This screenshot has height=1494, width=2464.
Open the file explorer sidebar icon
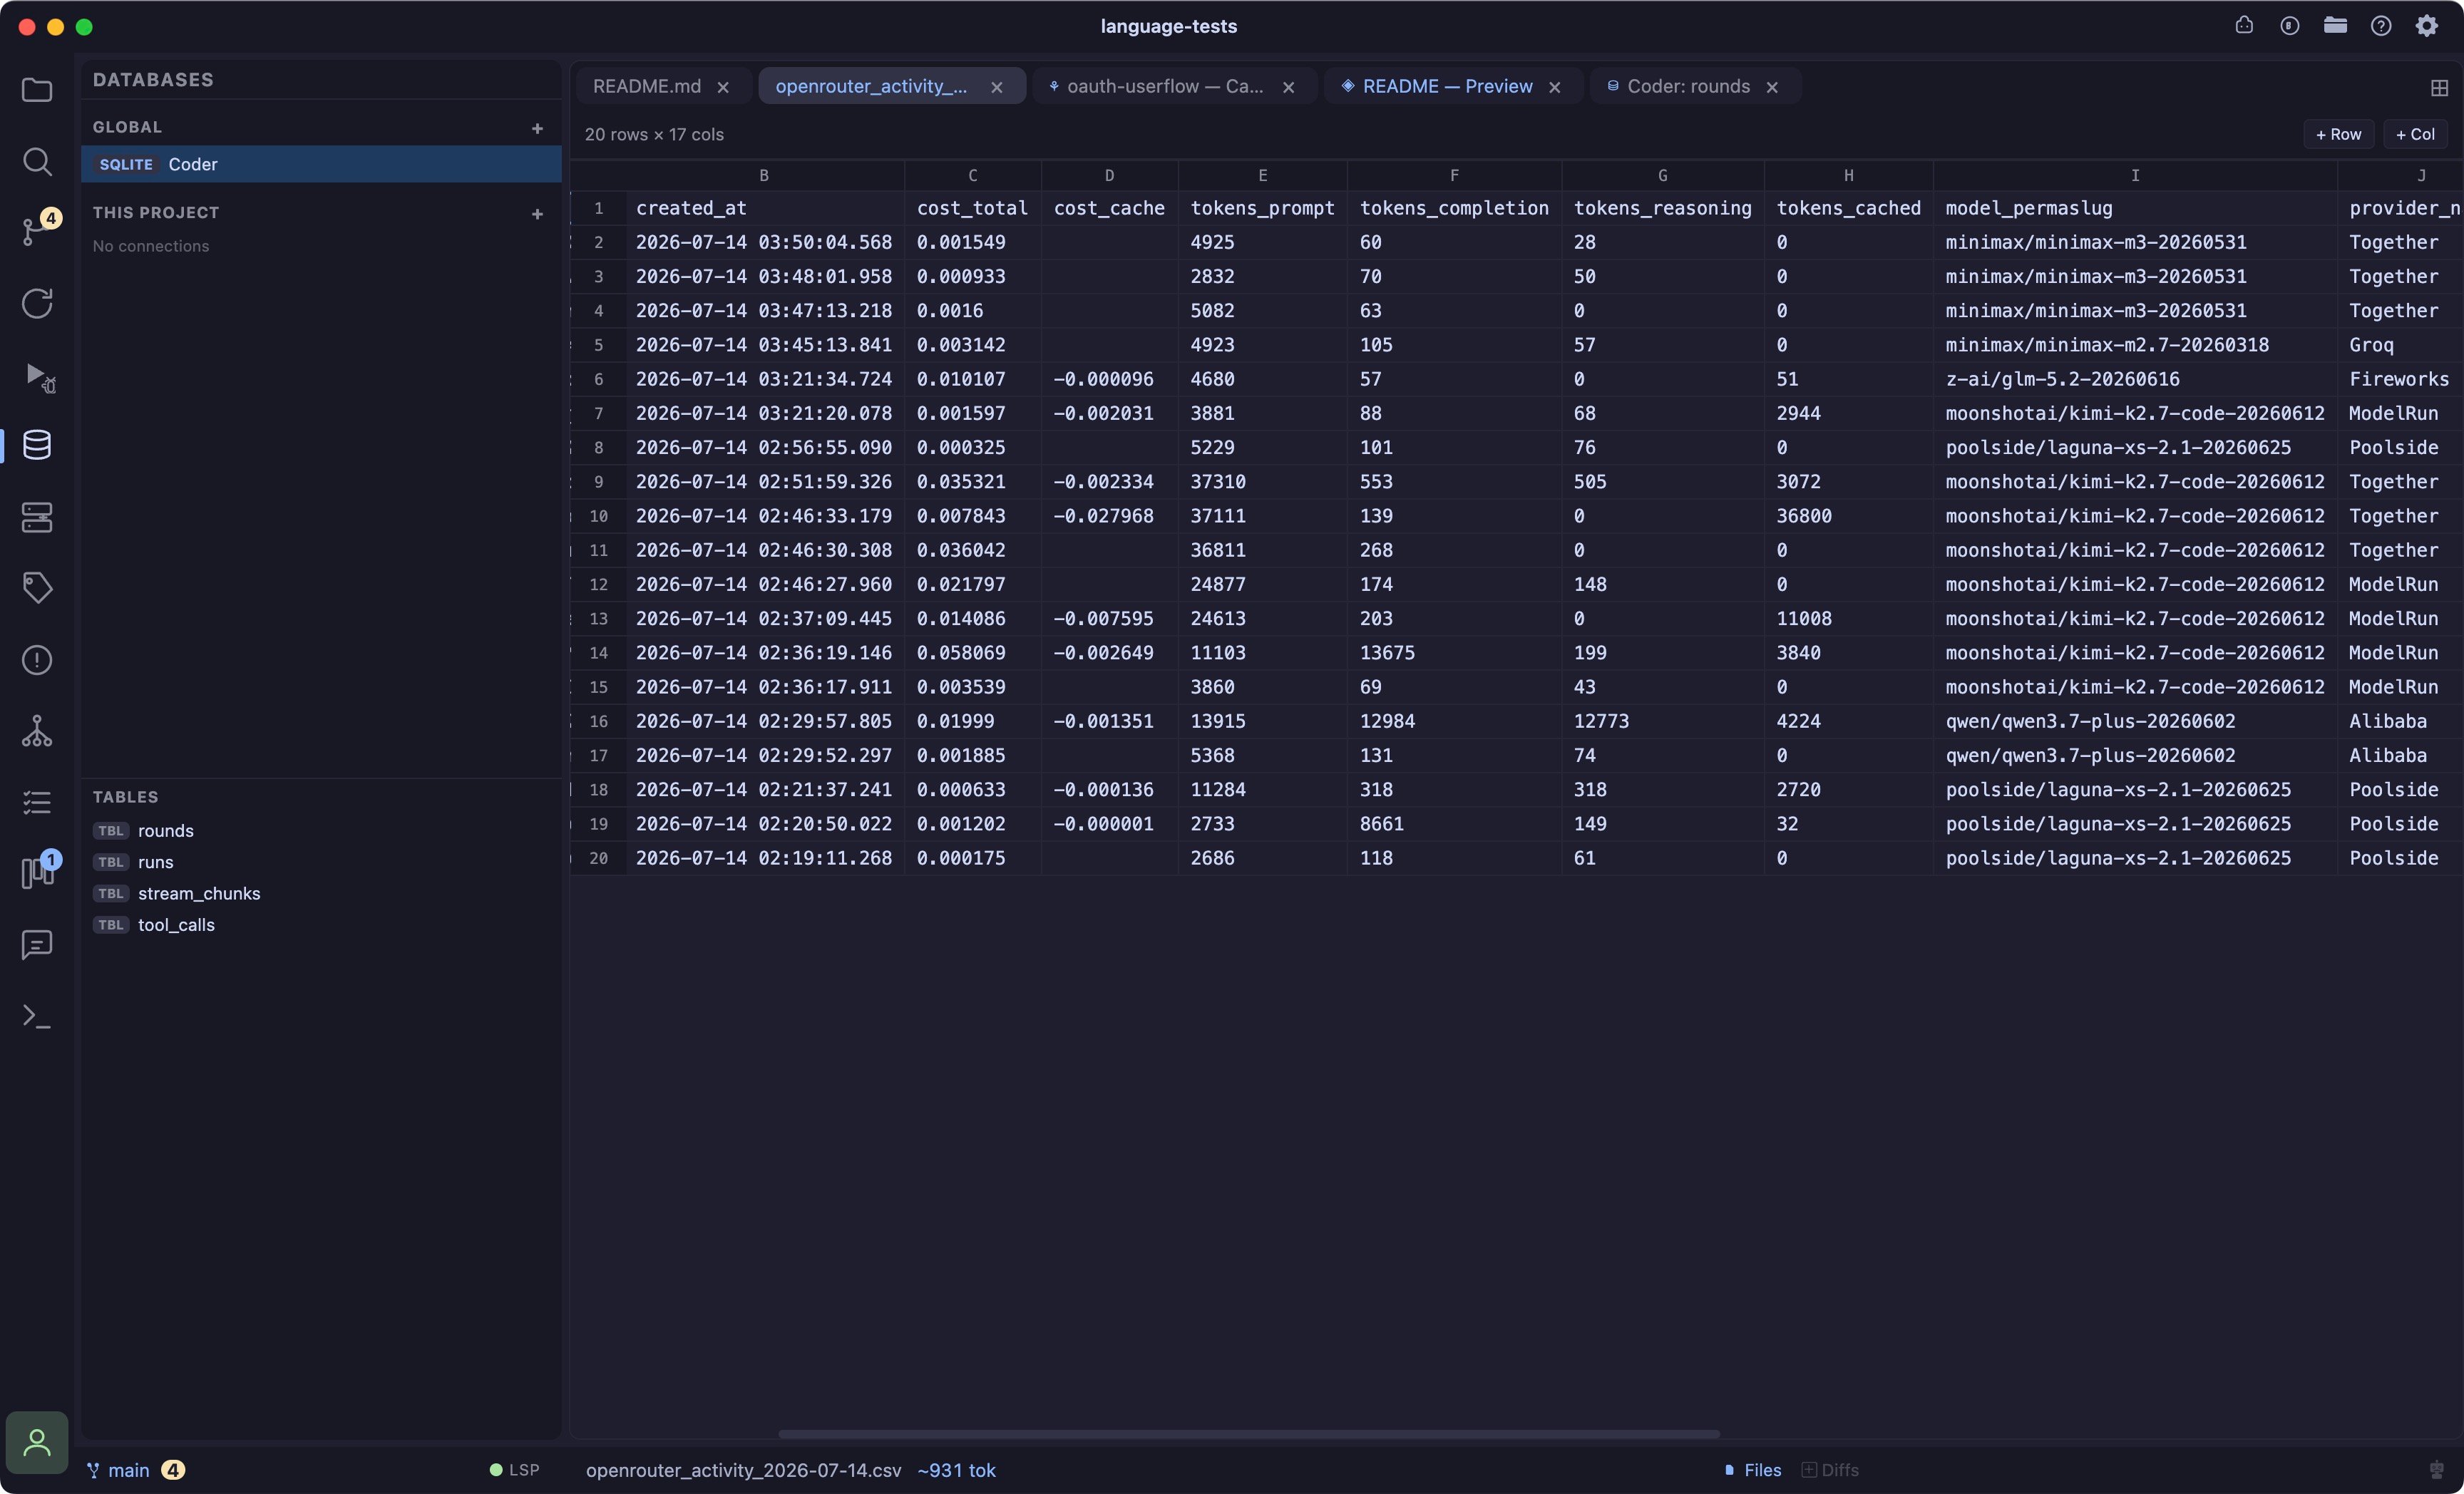pyautogui.click(x=37, y=90)
